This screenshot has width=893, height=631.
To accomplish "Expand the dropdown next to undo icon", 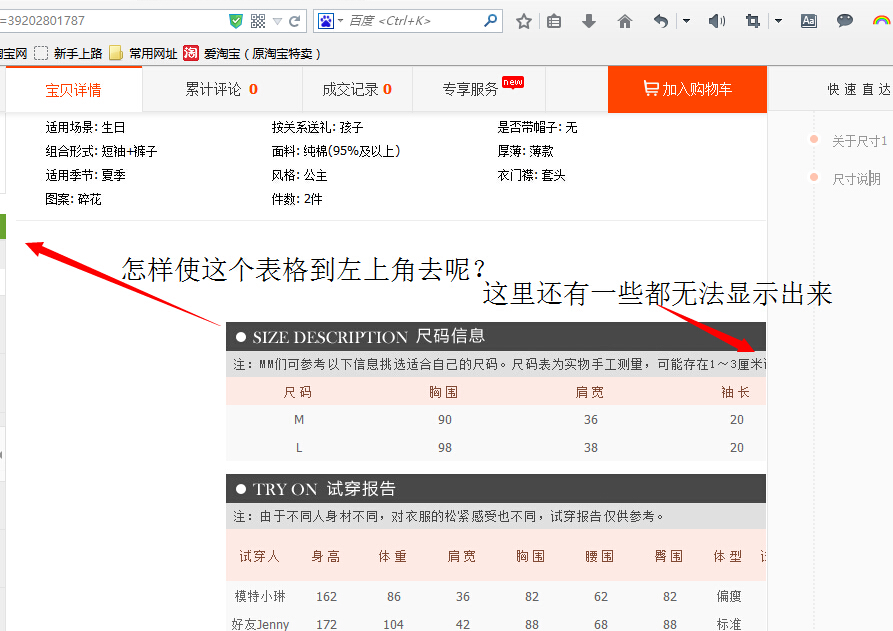I will coord(686,22).
